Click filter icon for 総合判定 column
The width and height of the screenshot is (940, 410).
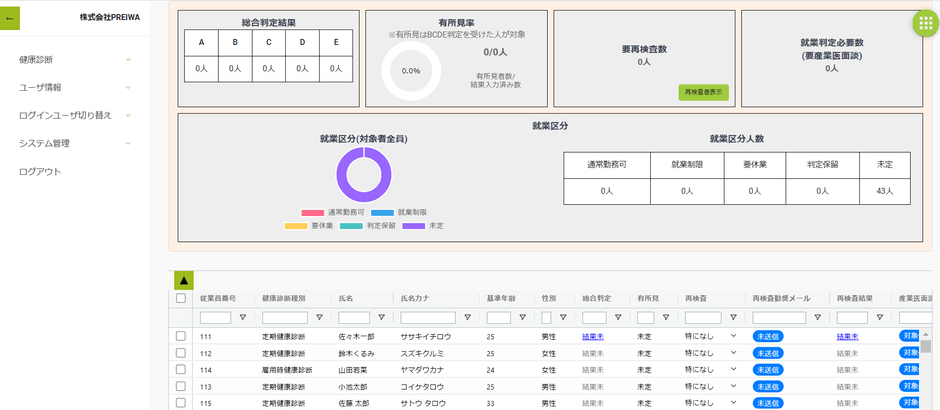[x=617, y=318]
